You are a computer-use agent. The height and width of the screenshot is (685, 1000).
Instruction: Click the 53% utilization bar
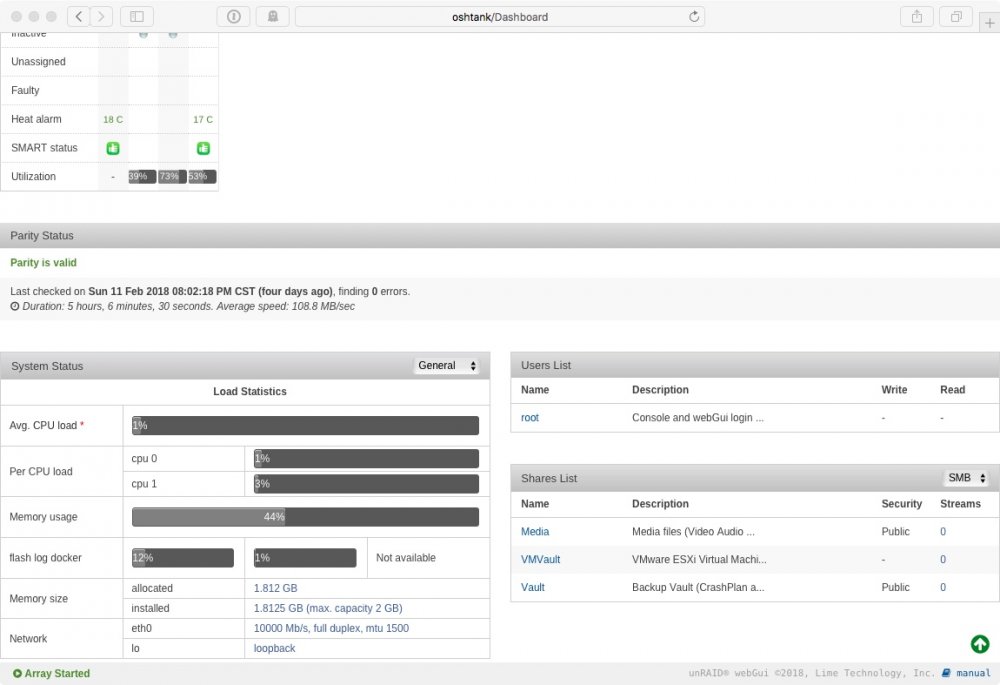coord(202,177)
